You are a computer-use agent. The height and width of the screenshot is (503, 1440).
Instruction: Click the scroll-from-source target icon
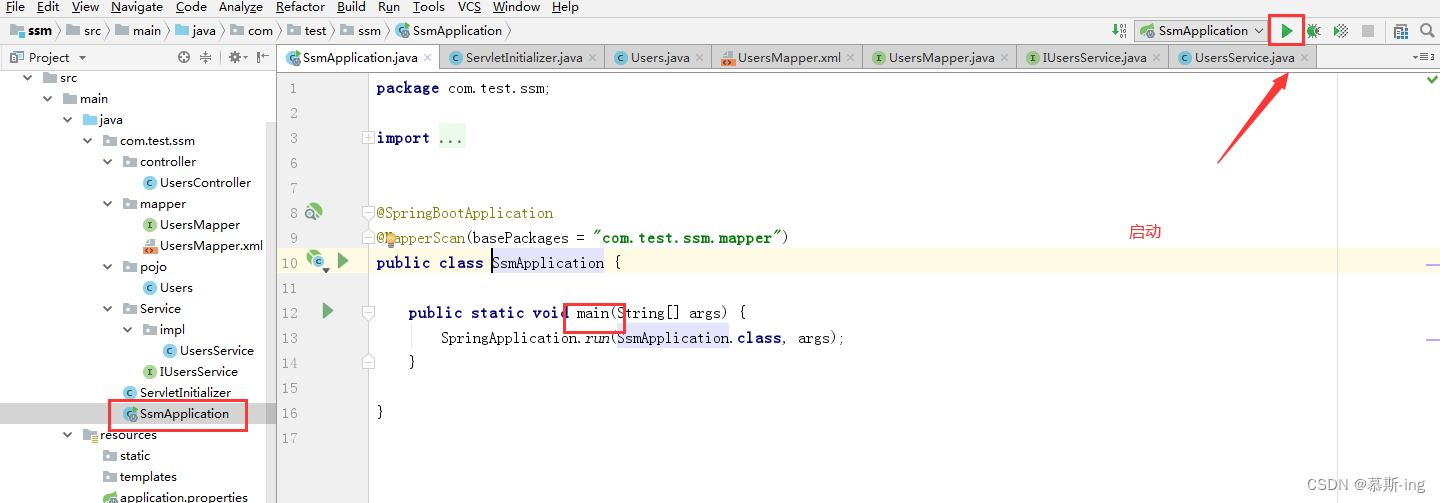click(184, 57)
